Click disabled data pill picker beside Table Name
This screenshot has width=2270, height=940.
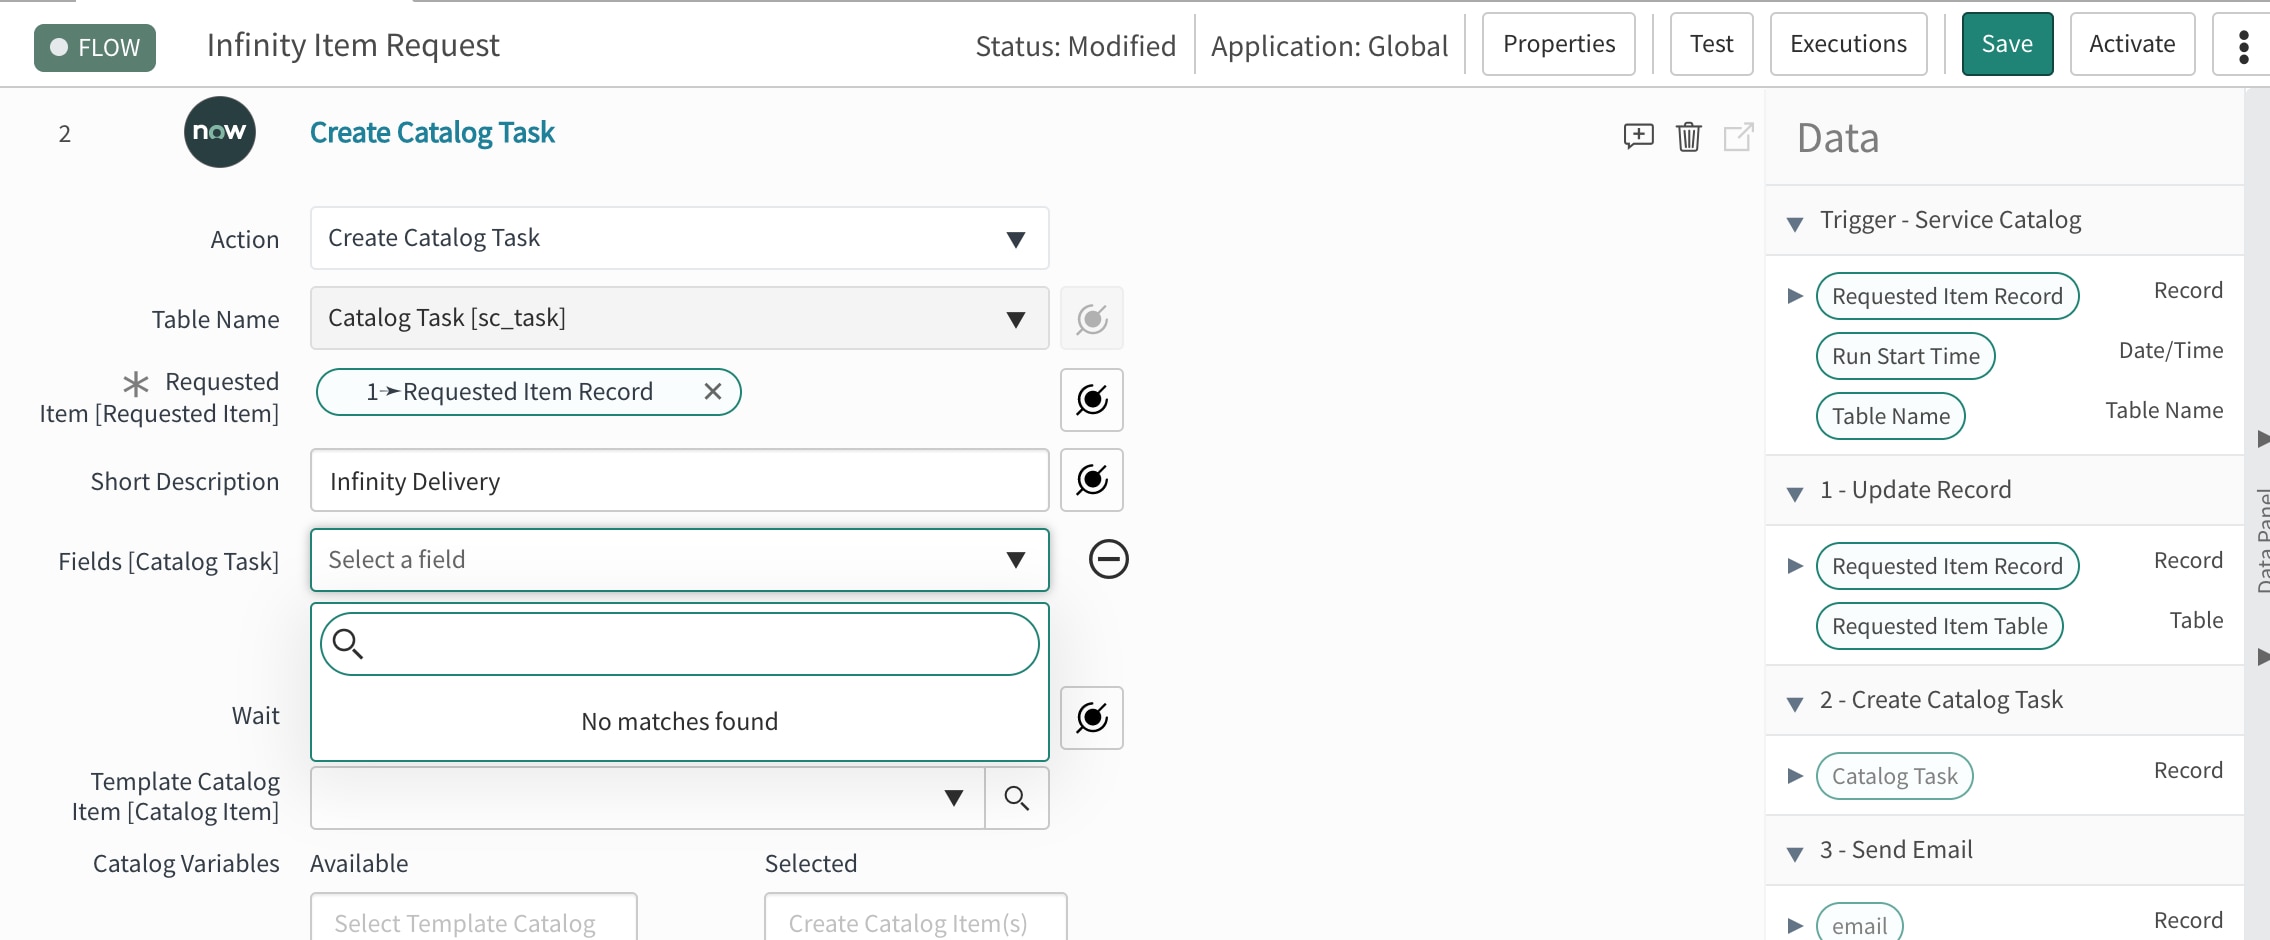(x=1092, y=318)
